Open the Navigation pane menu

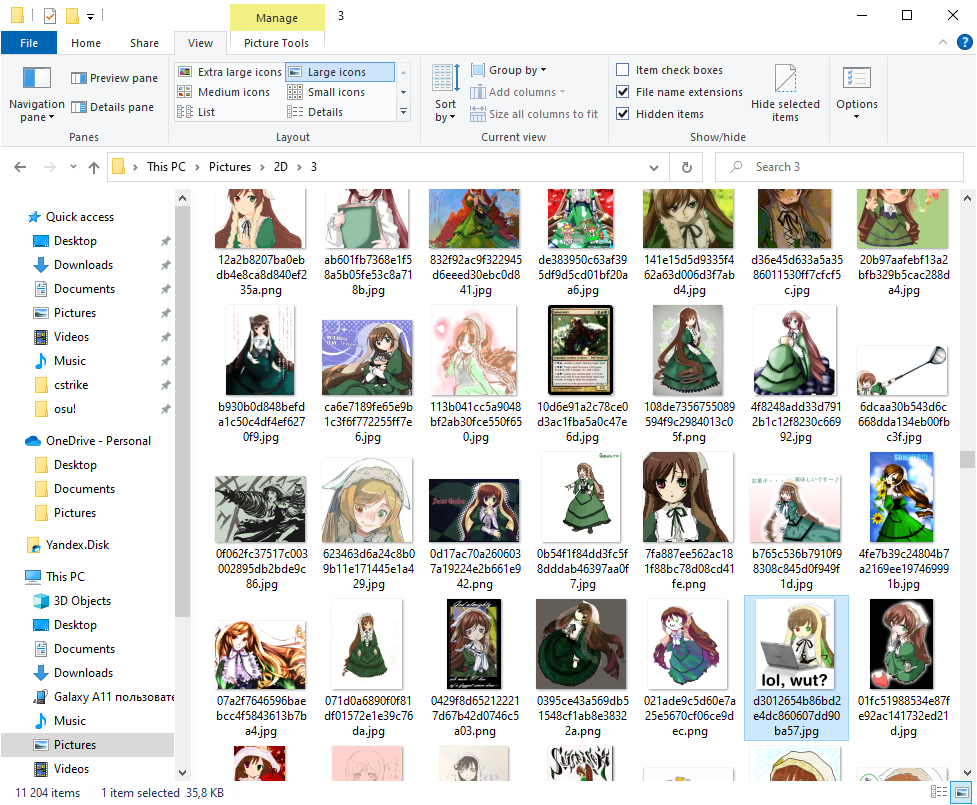tap(36, 95)
